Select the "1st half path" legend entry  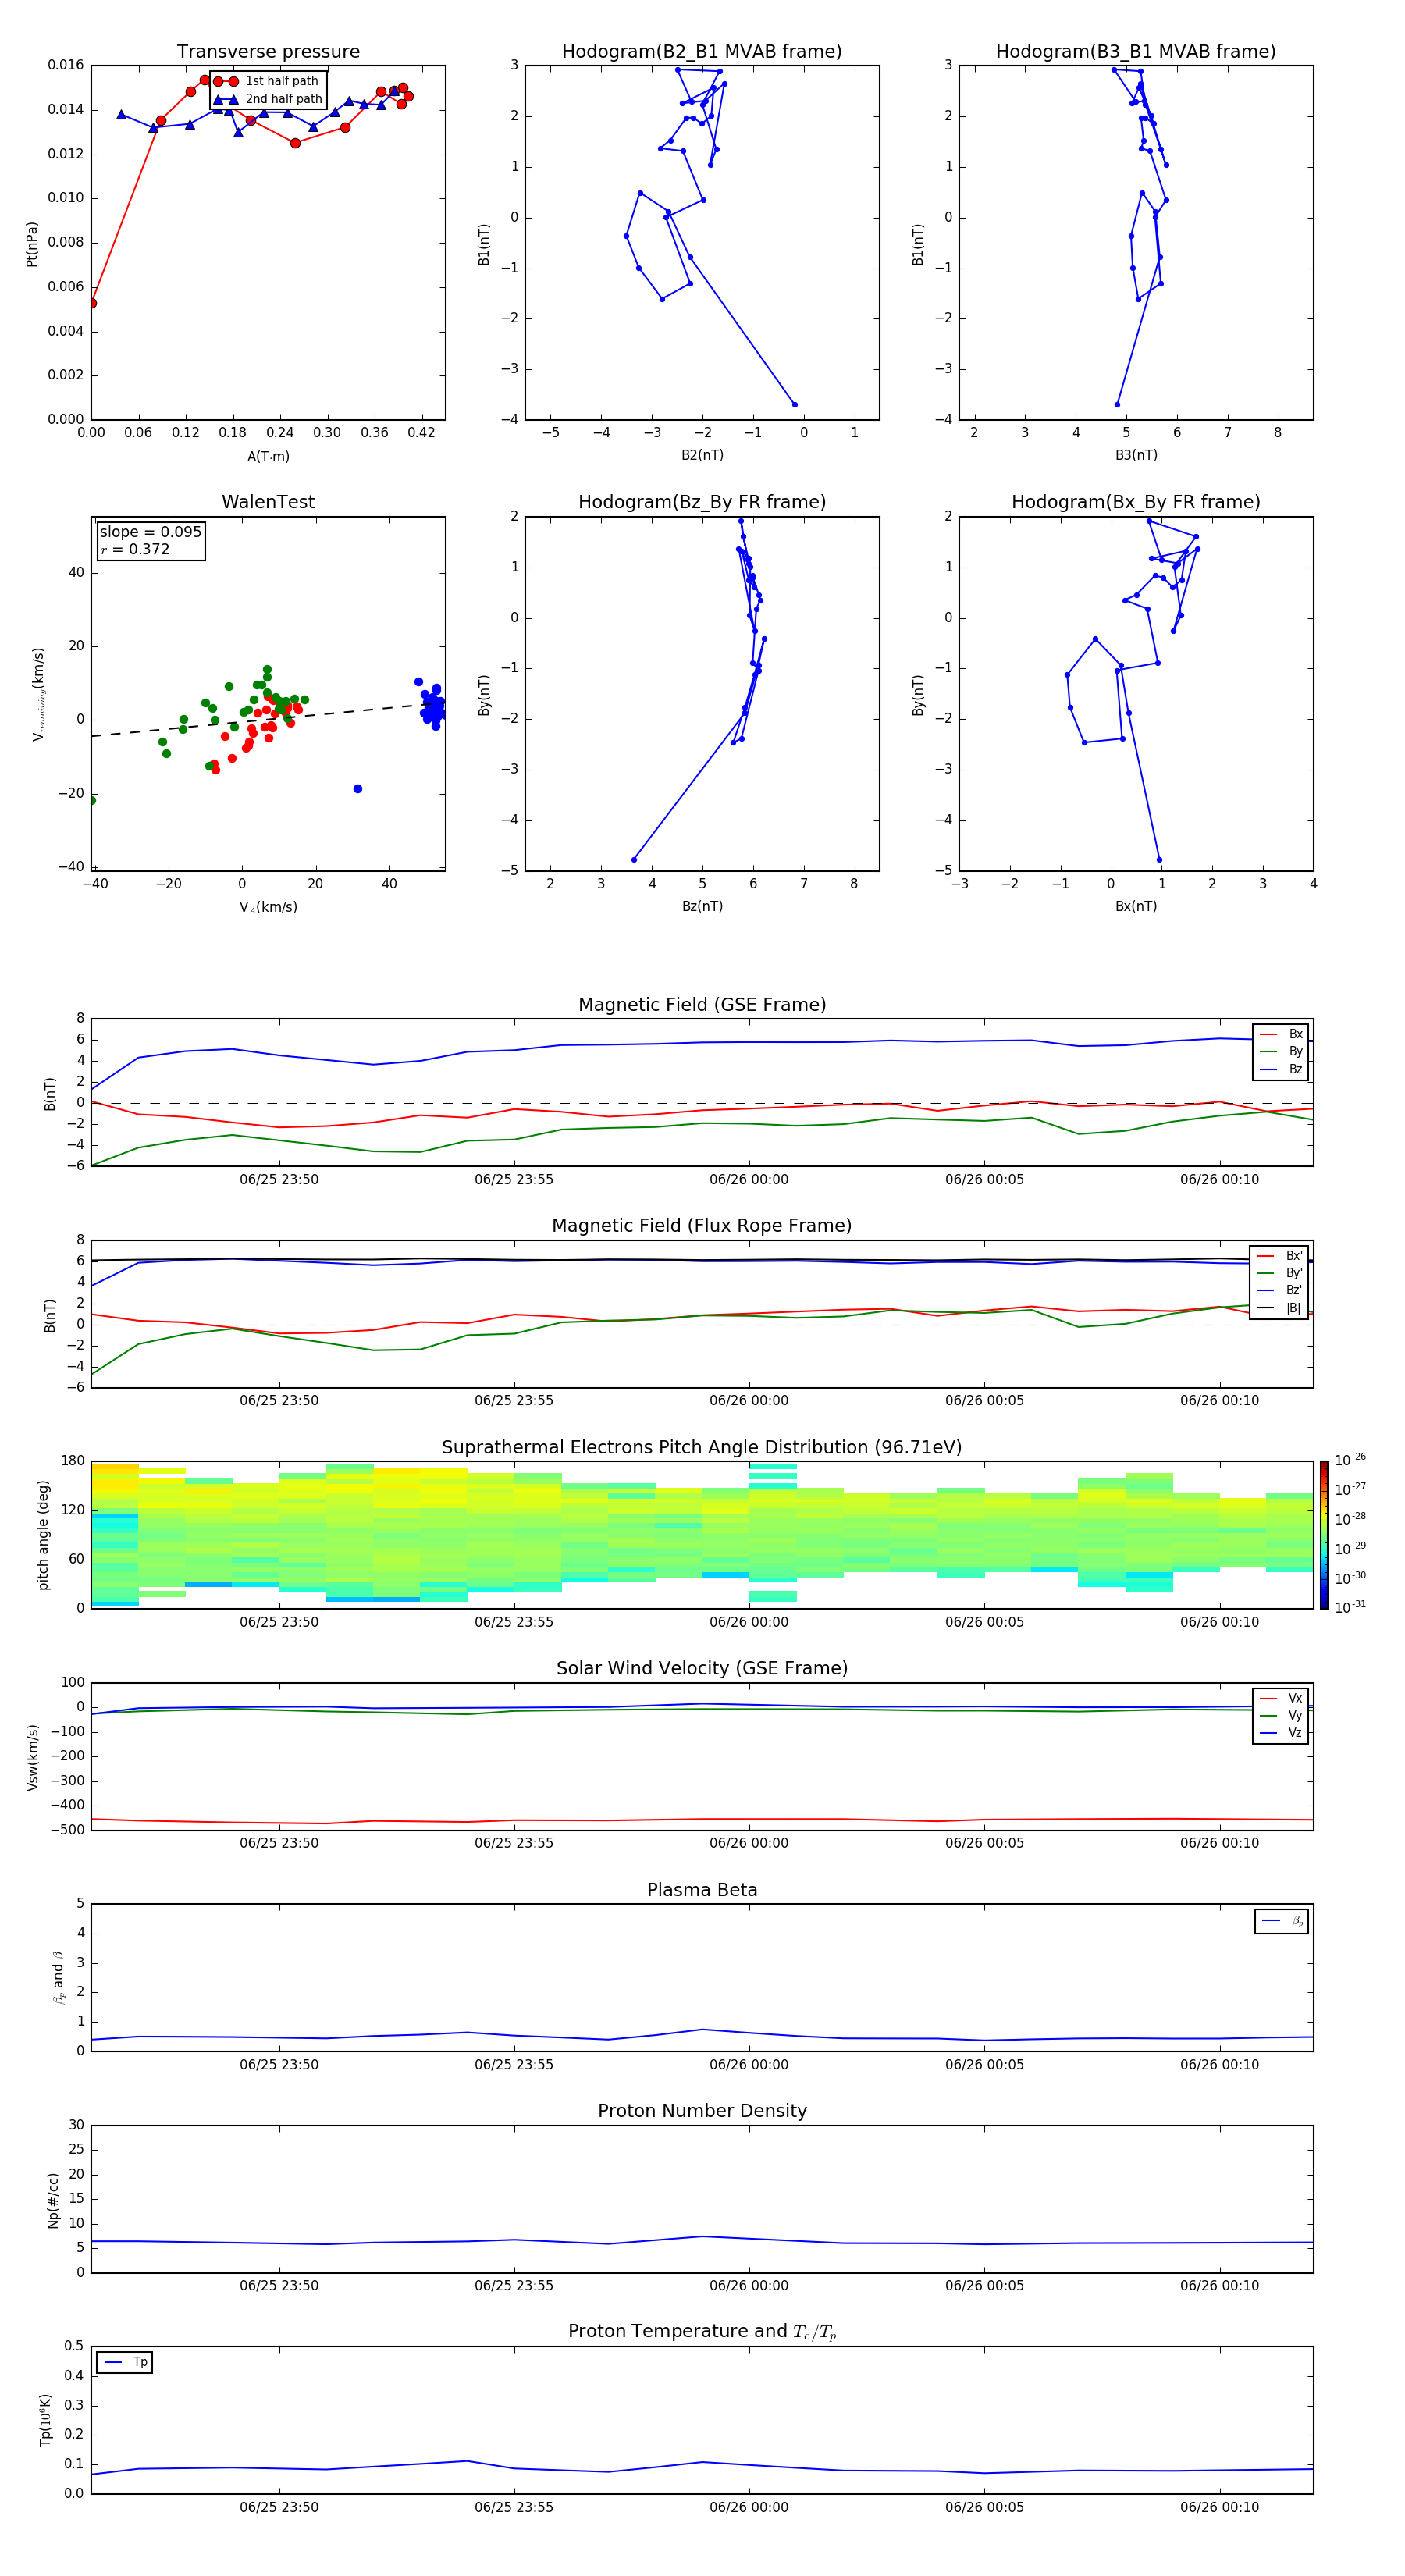267,81
